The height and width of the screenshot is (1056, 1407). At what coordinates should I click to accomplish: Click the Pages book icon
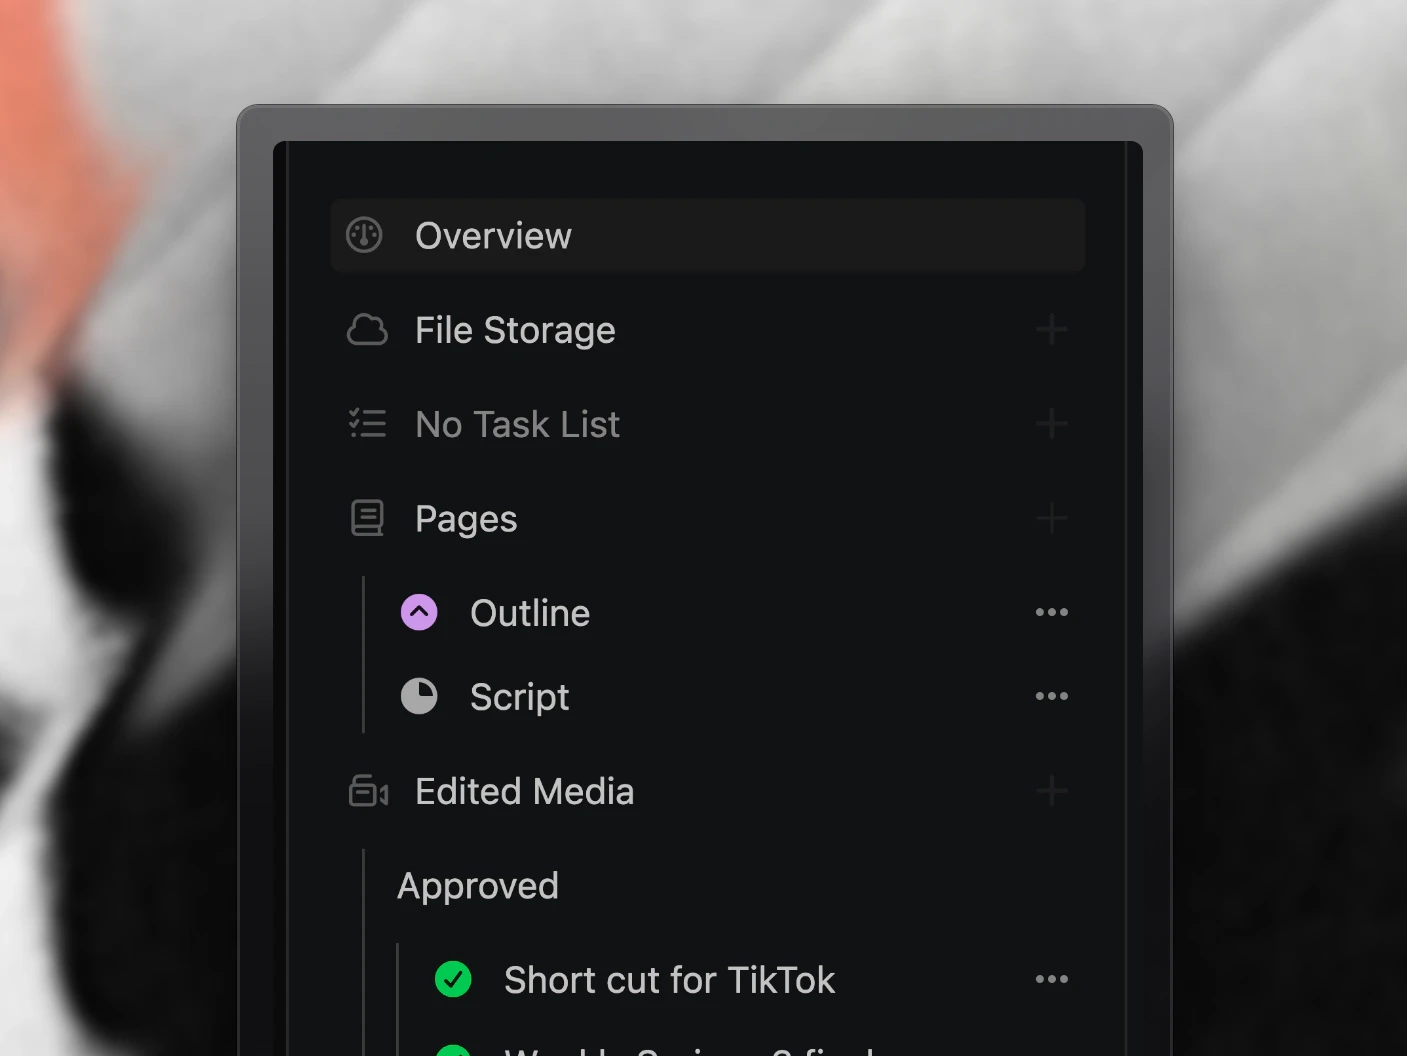click(367, 518)
